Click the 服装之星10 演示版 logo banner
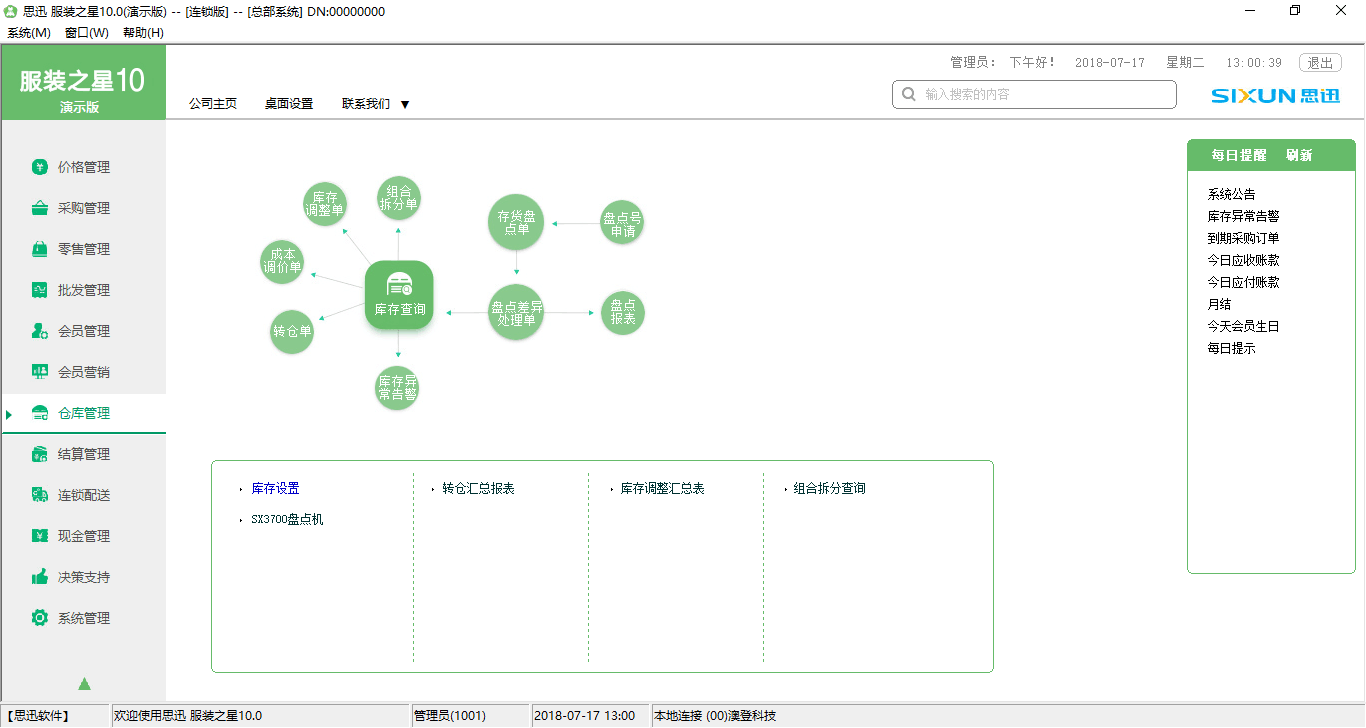Screen dimensions: 1366x728 [x=83, y=83]
